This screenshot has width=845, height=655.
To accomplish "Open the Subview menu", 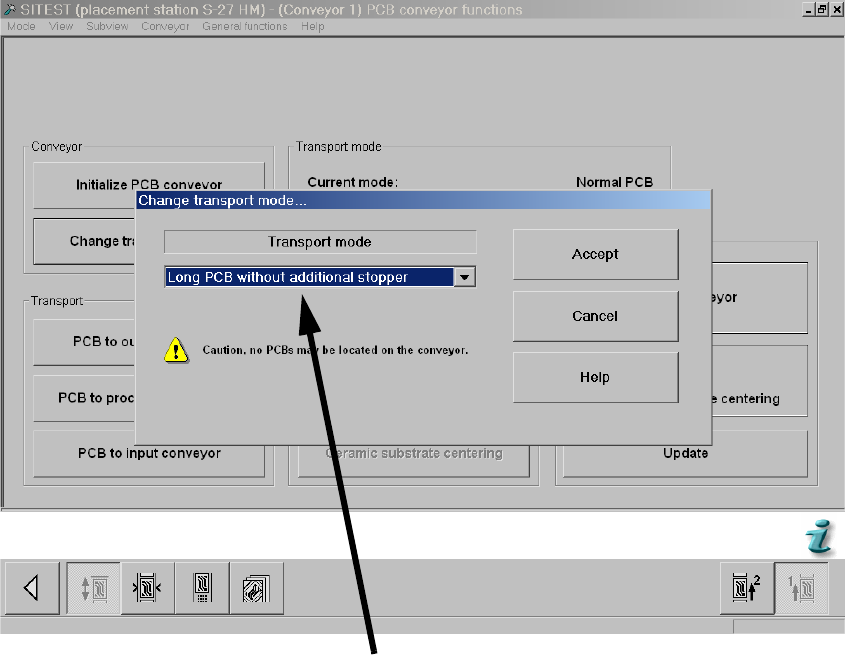I will (x=107, y=26).
